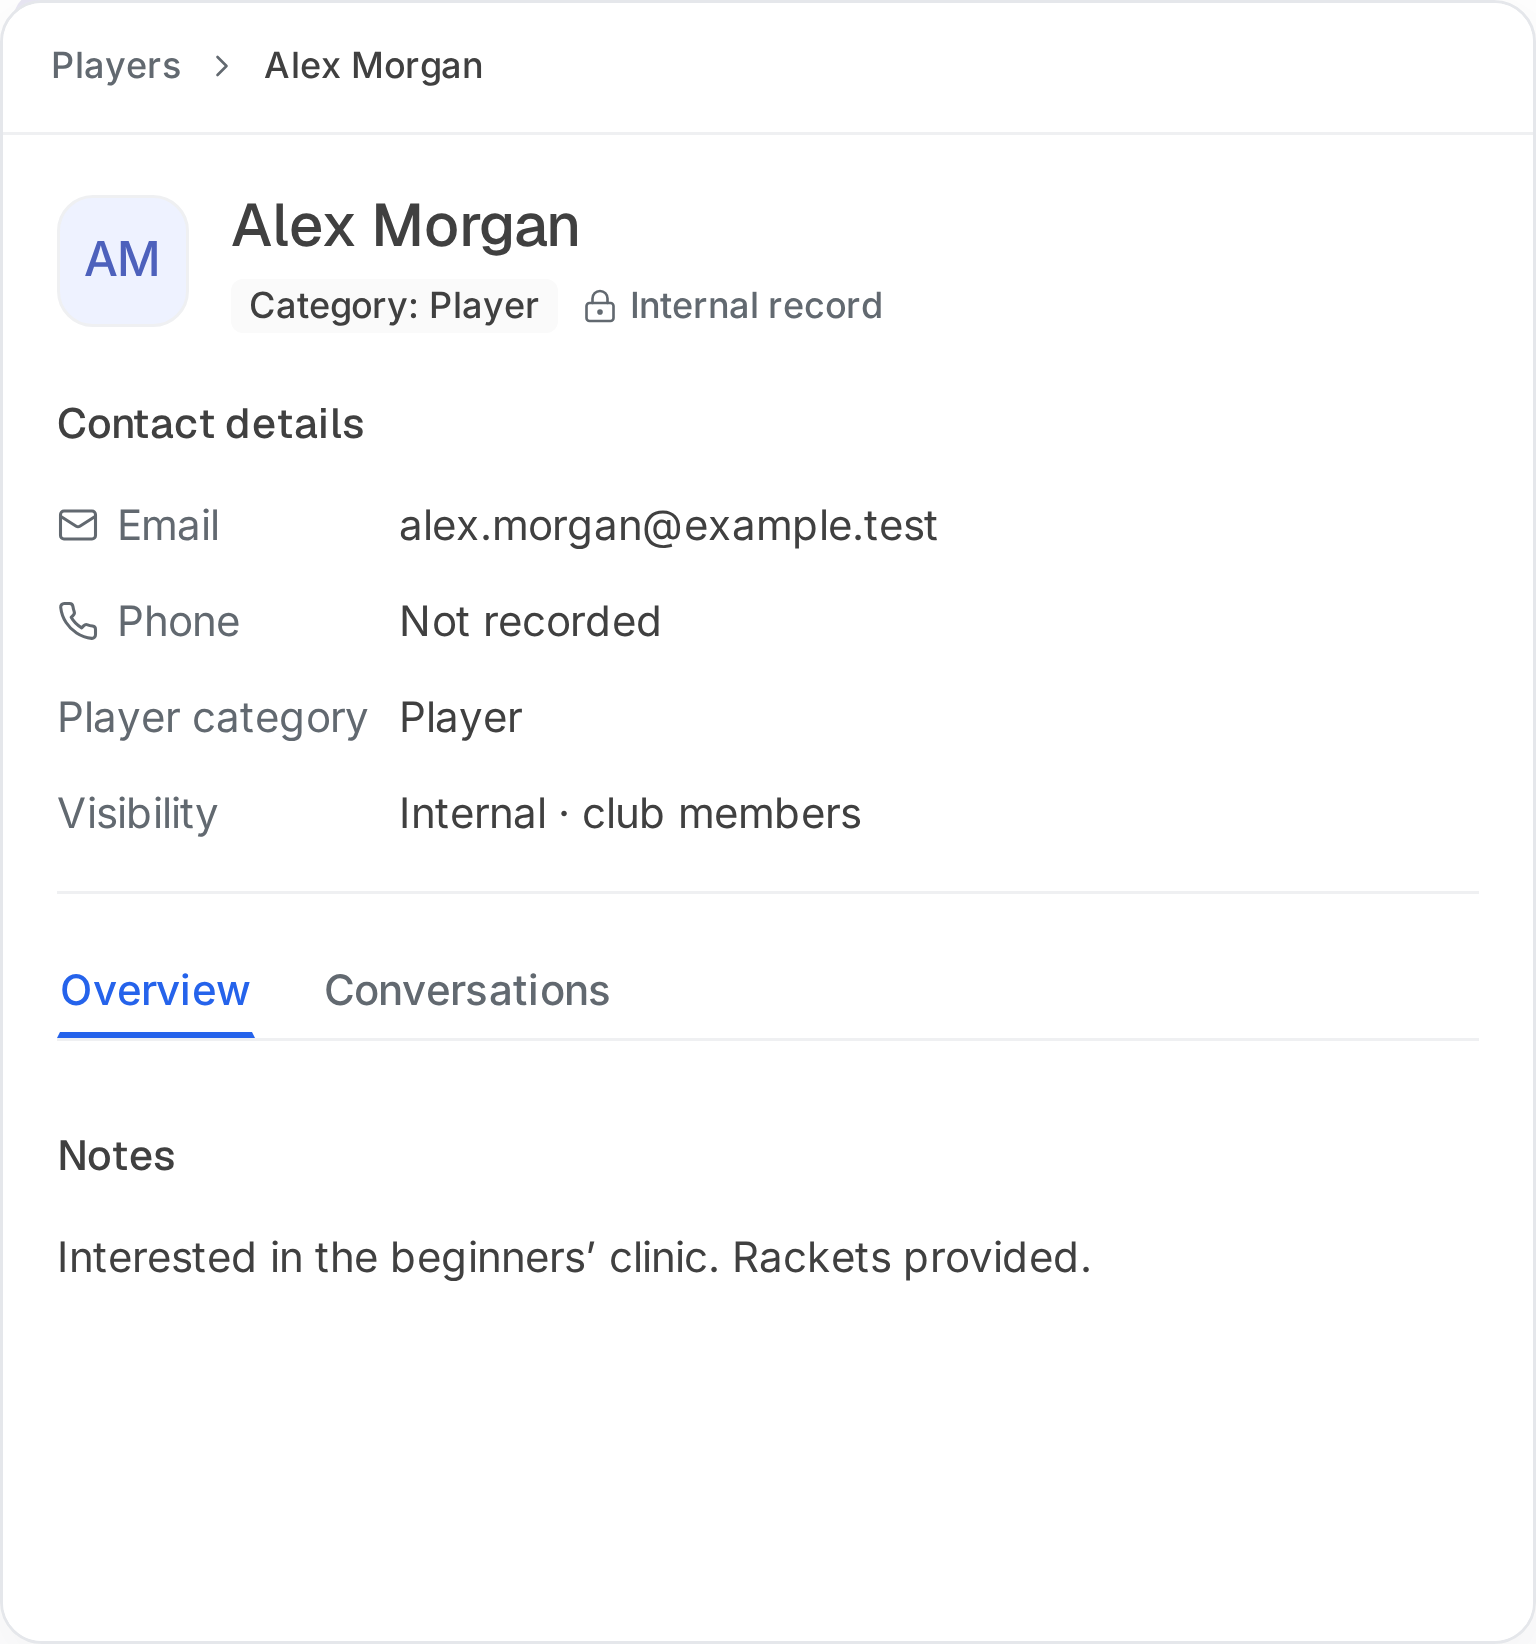
Task: Click the Visibility field label
Action: (x=138, y=814)
